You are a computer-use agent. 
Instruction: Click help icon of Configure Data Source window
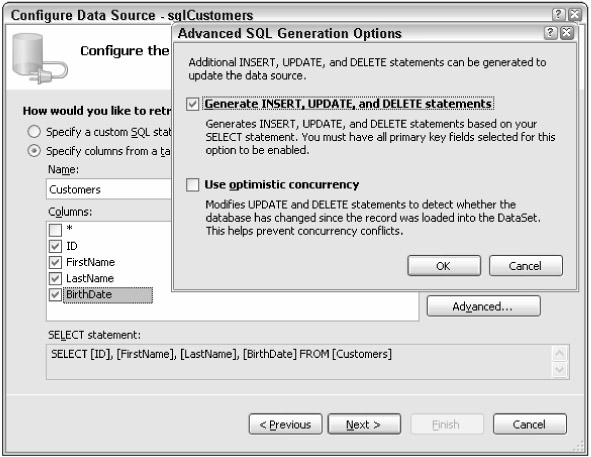pyautogui.click(x=558, y=15)
